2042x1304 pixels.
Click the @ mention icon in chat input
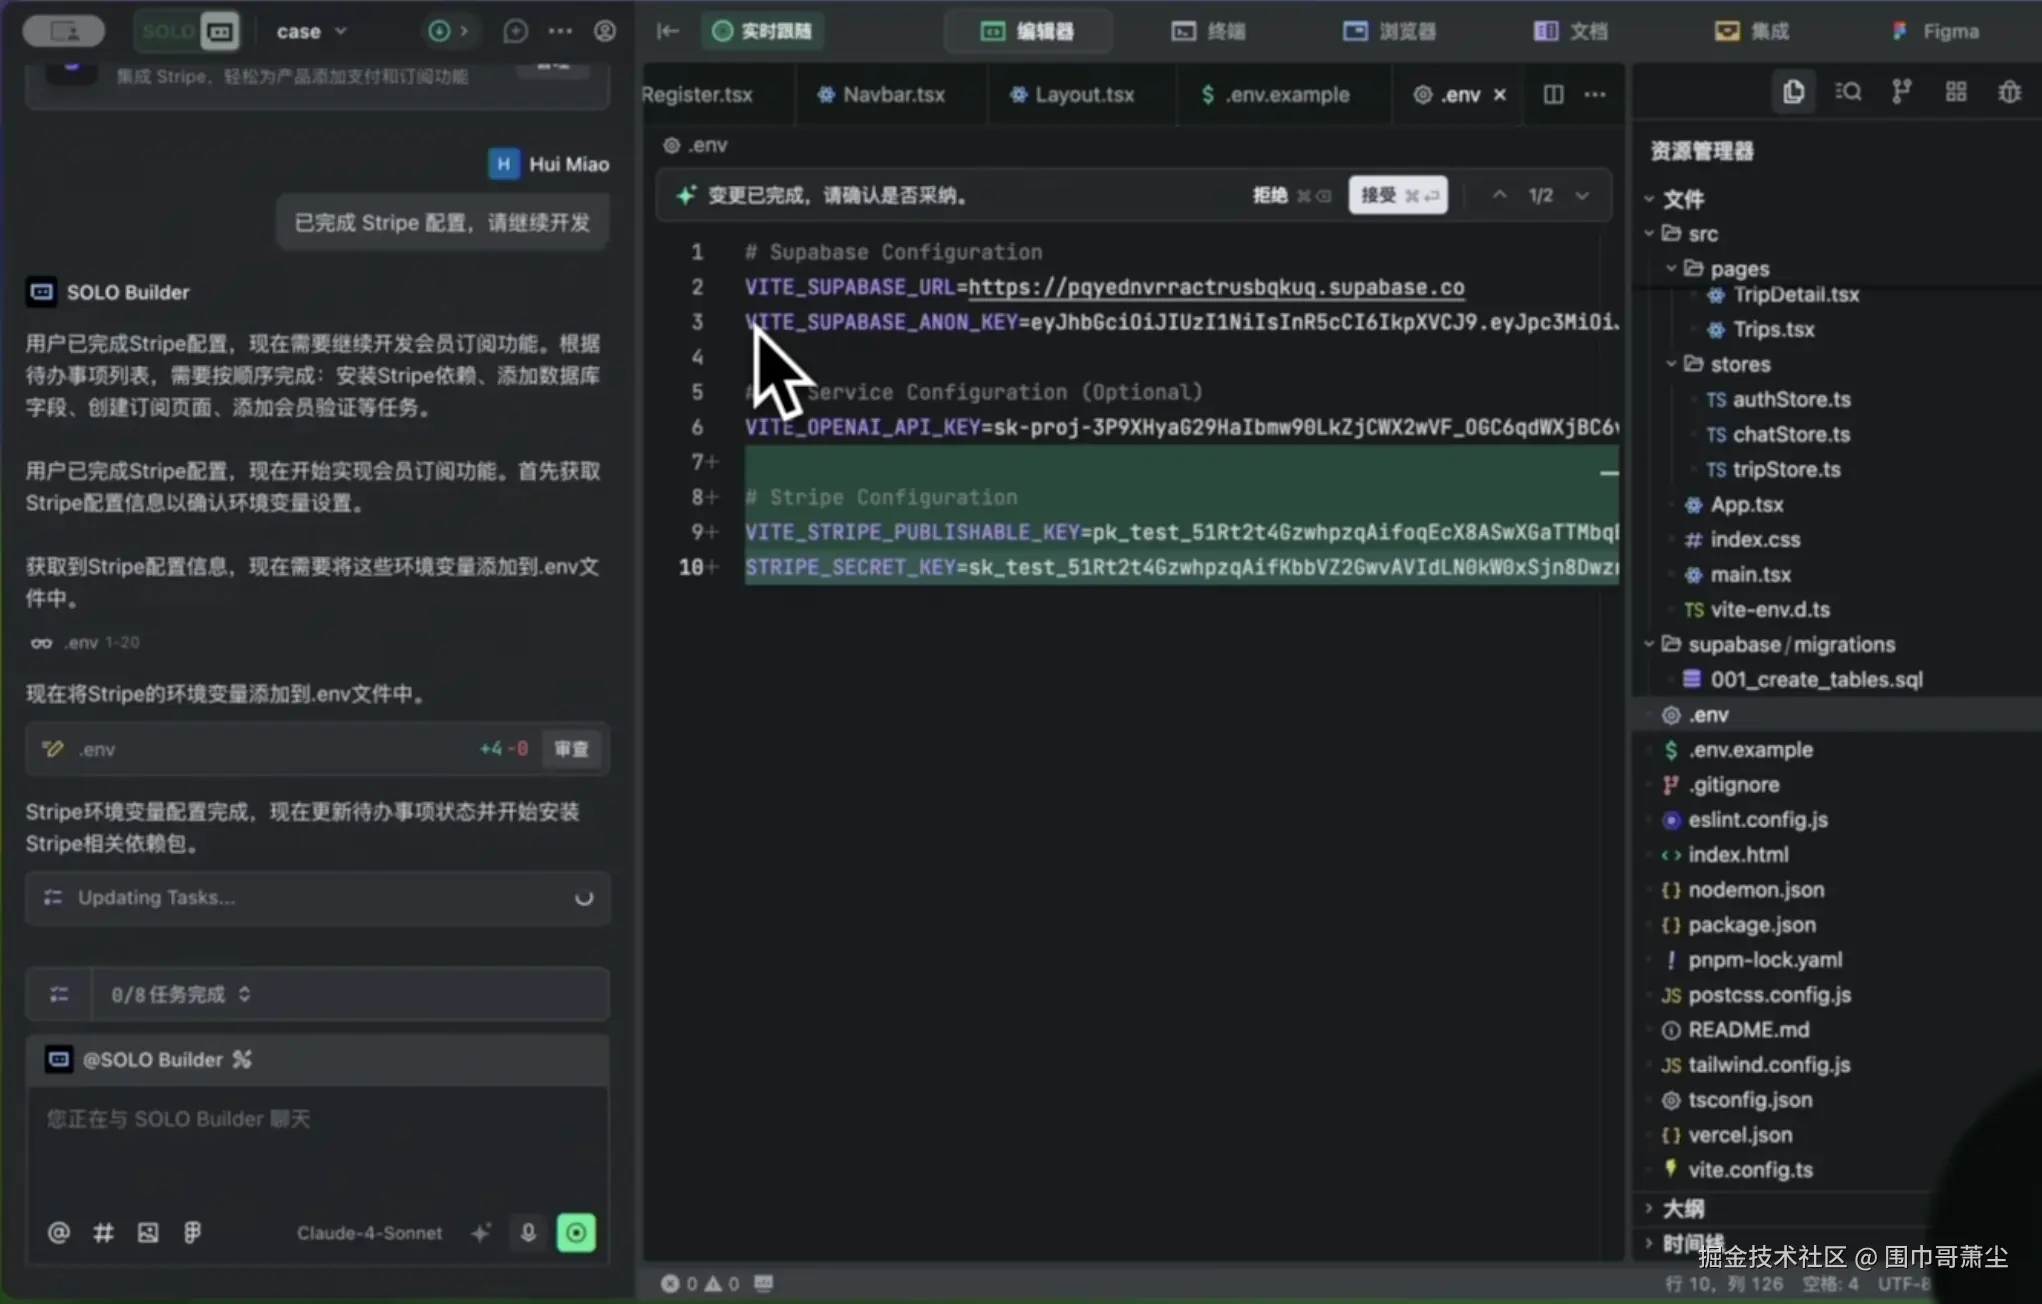click(59, 1233)
